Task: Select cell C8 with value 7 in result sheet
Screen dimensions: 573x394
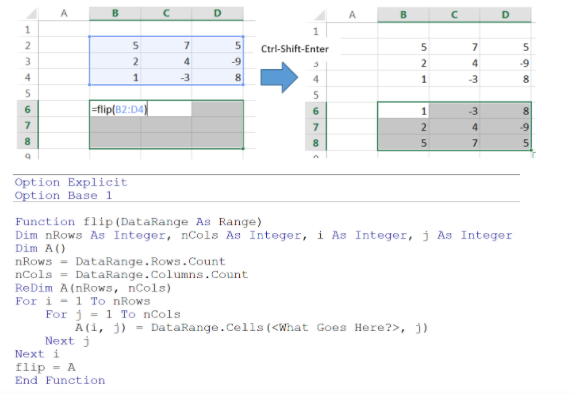Action: coord(454,143)
